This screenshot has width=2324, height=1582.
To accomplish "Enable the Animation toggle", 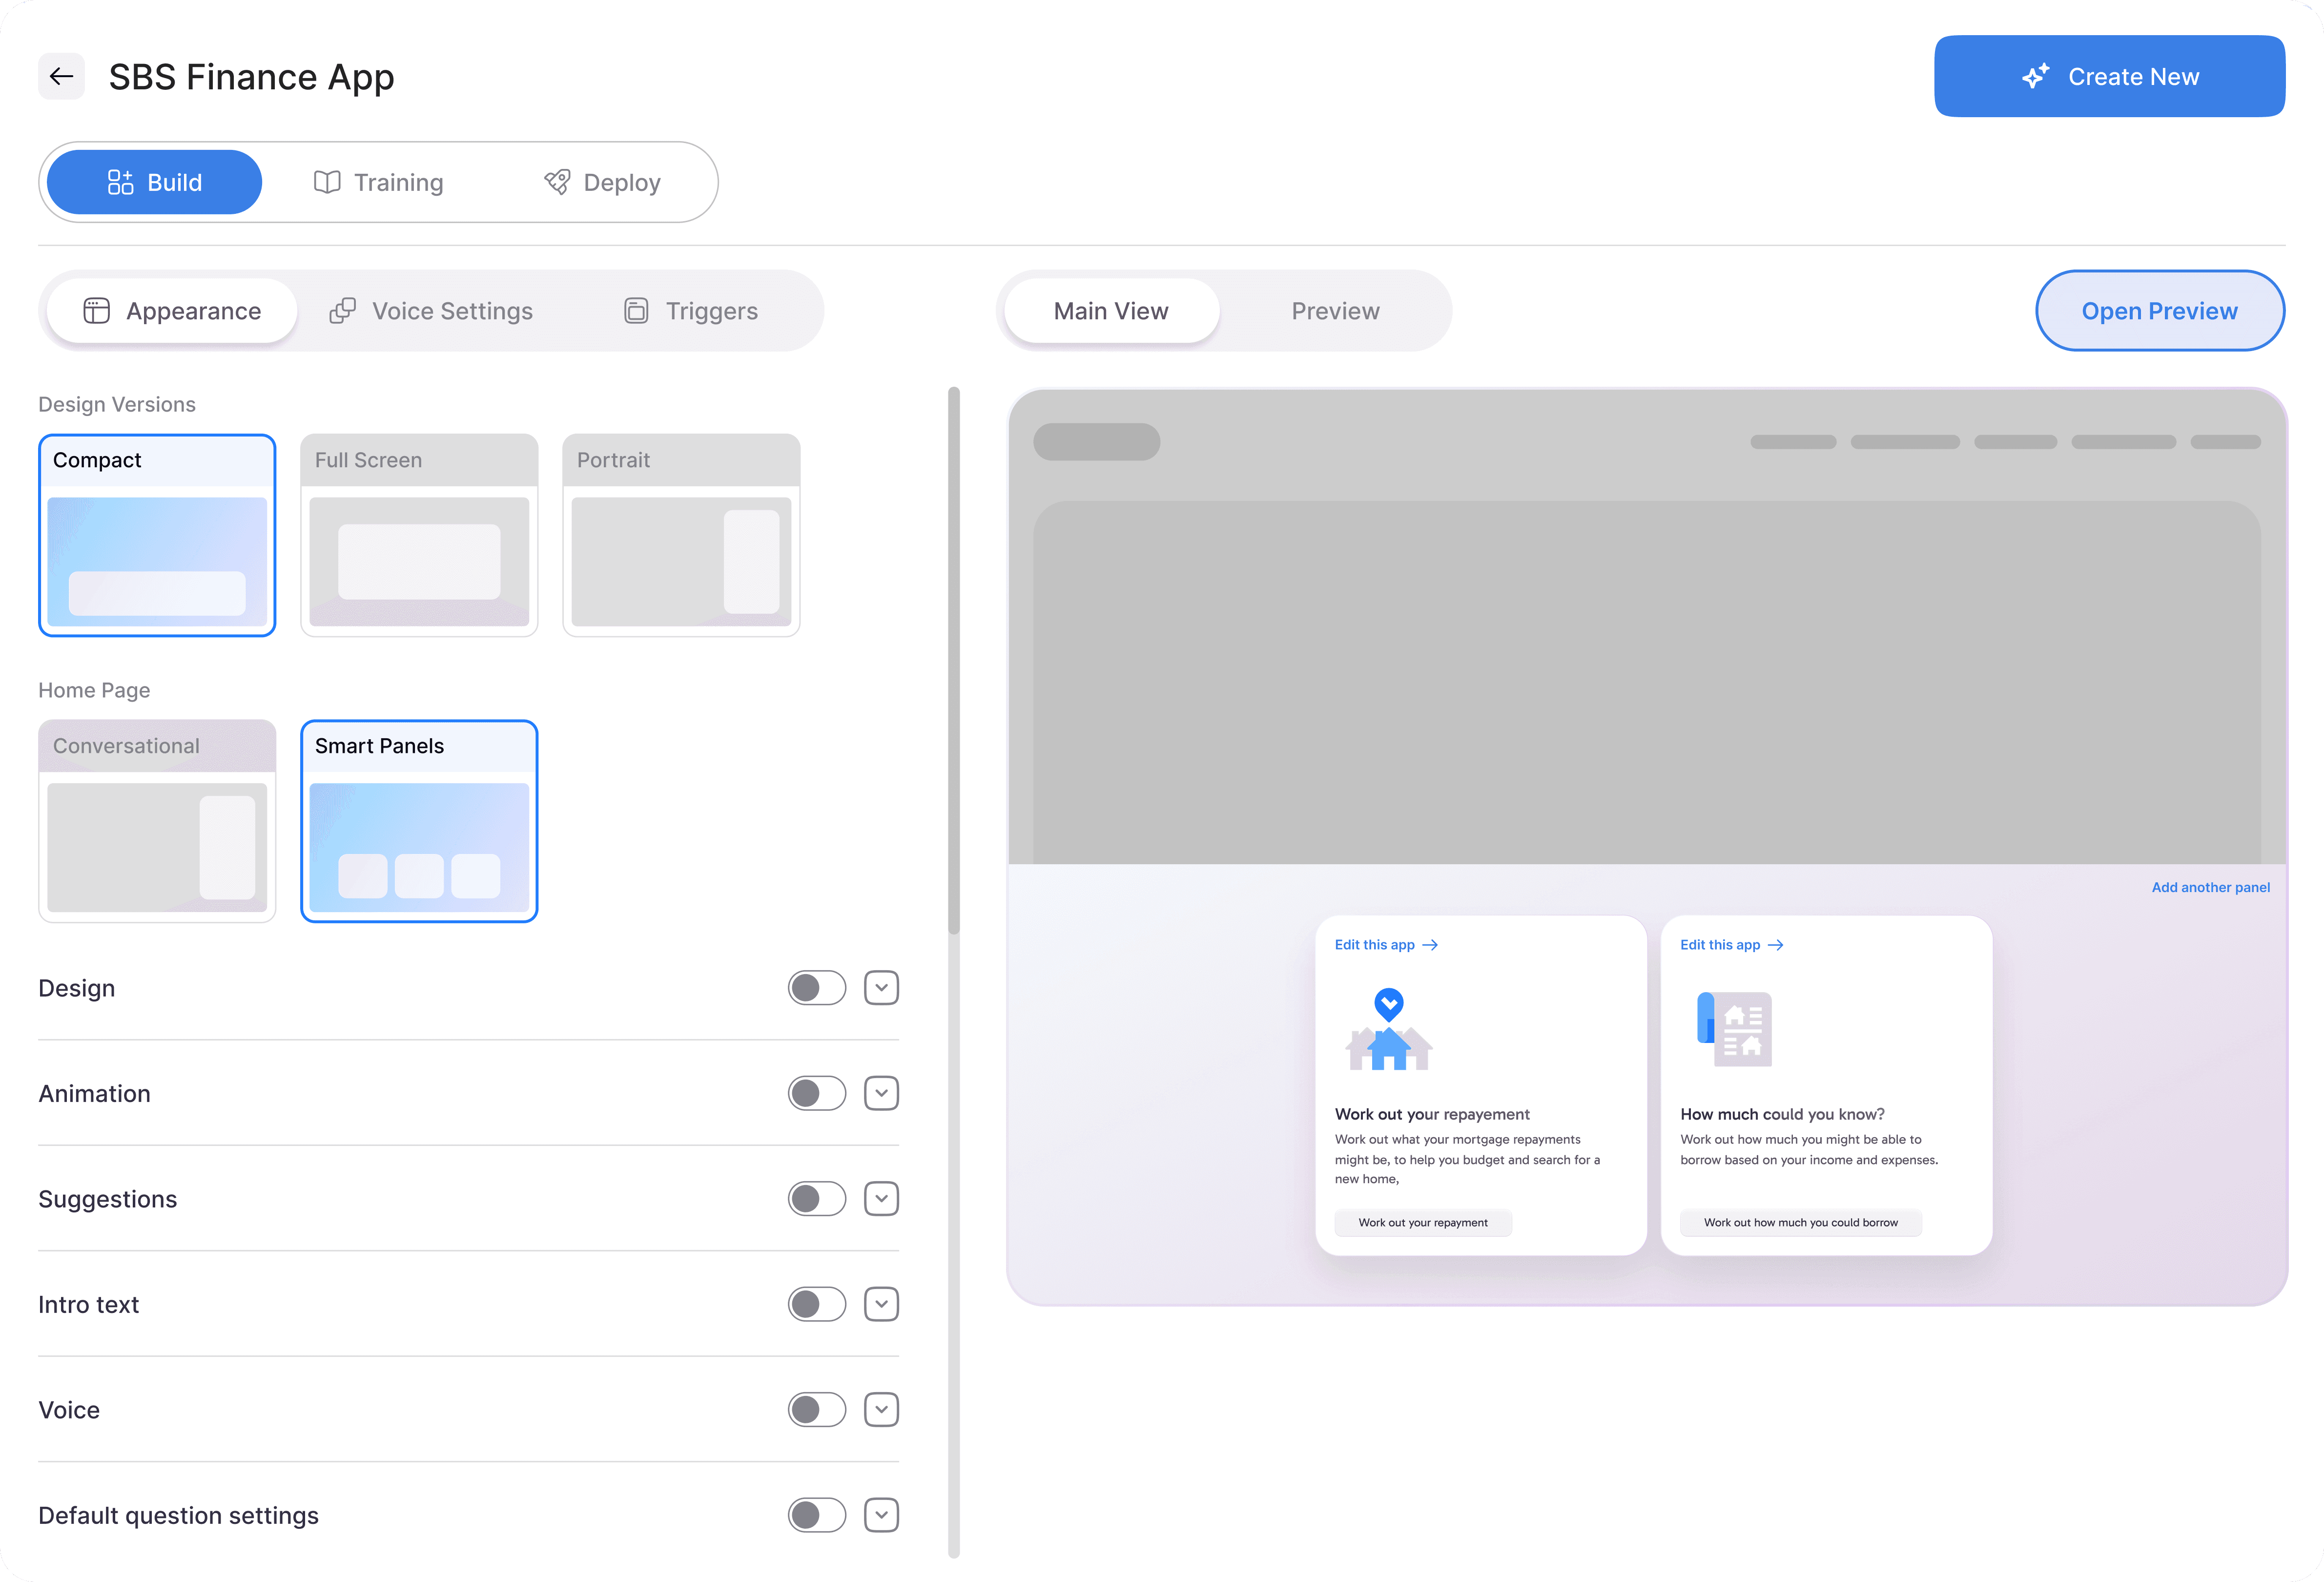I will click(x=816, y=1093).
